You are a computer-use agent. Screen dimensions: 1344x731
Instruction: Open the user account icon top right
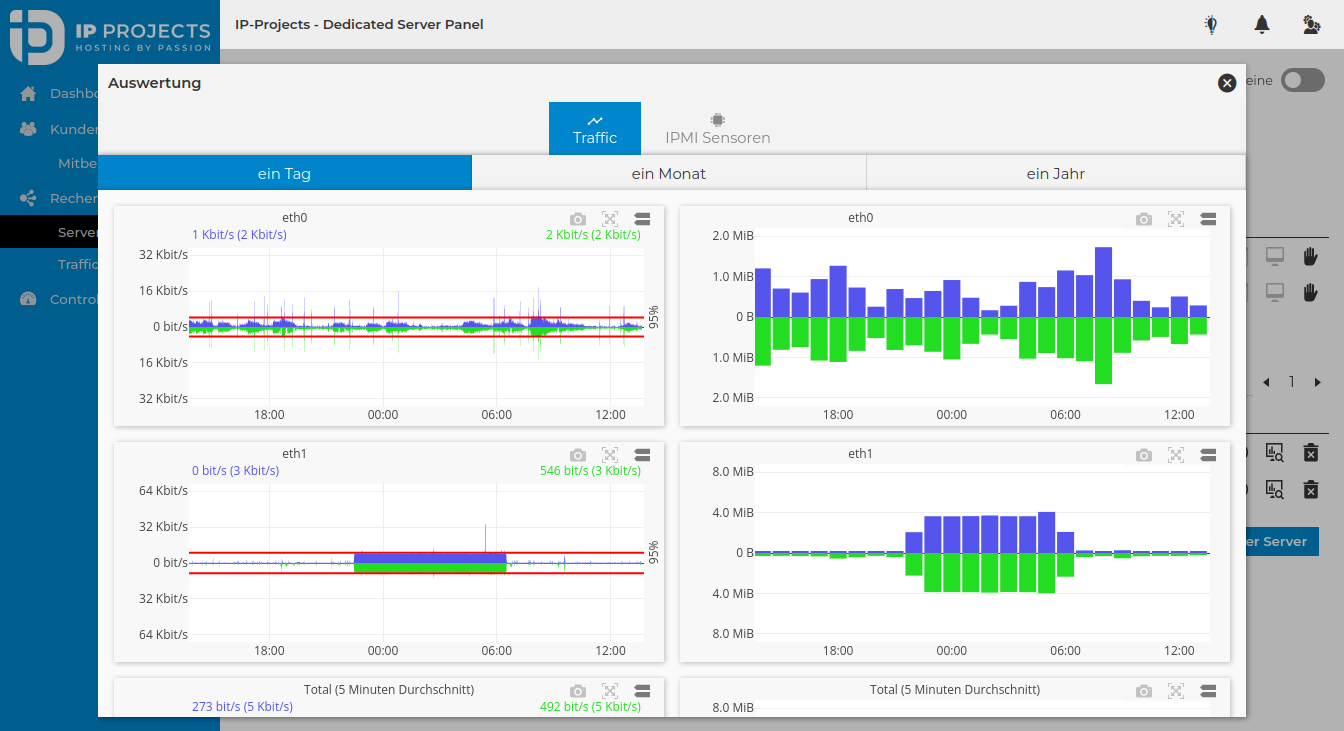click(x=1311, y=24)
